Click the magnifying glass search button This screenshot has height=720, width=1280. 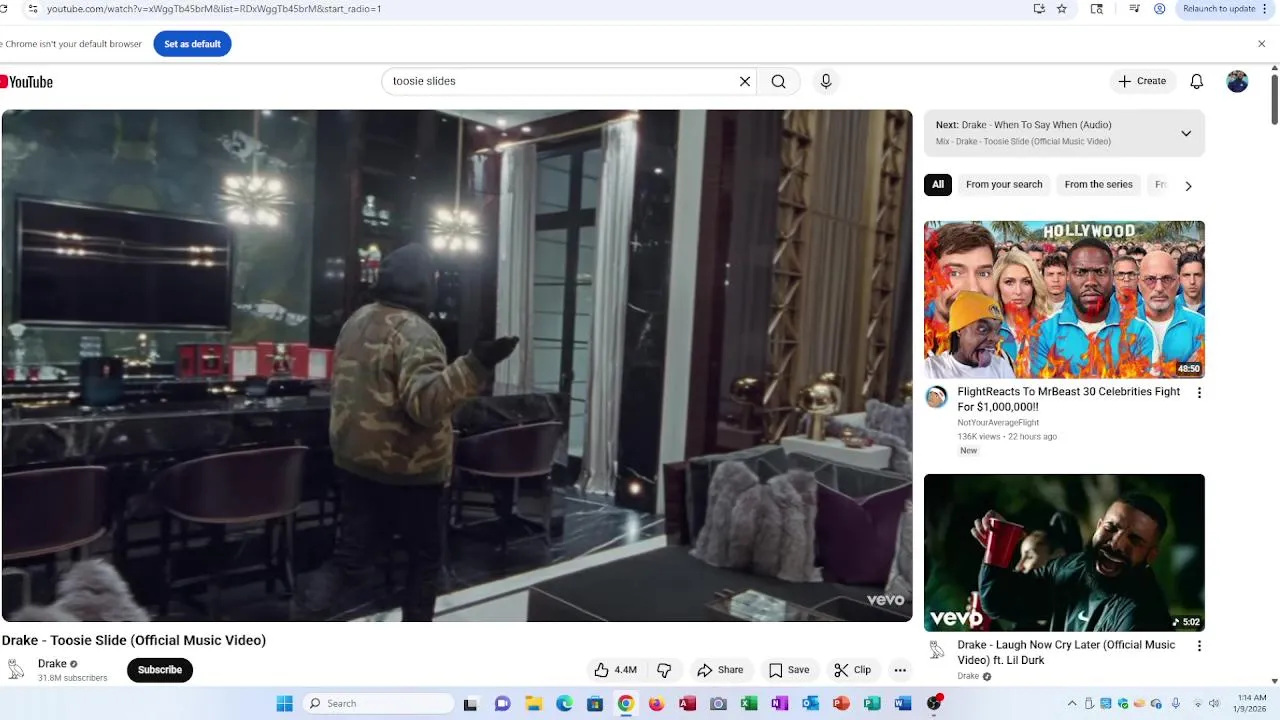778,81
